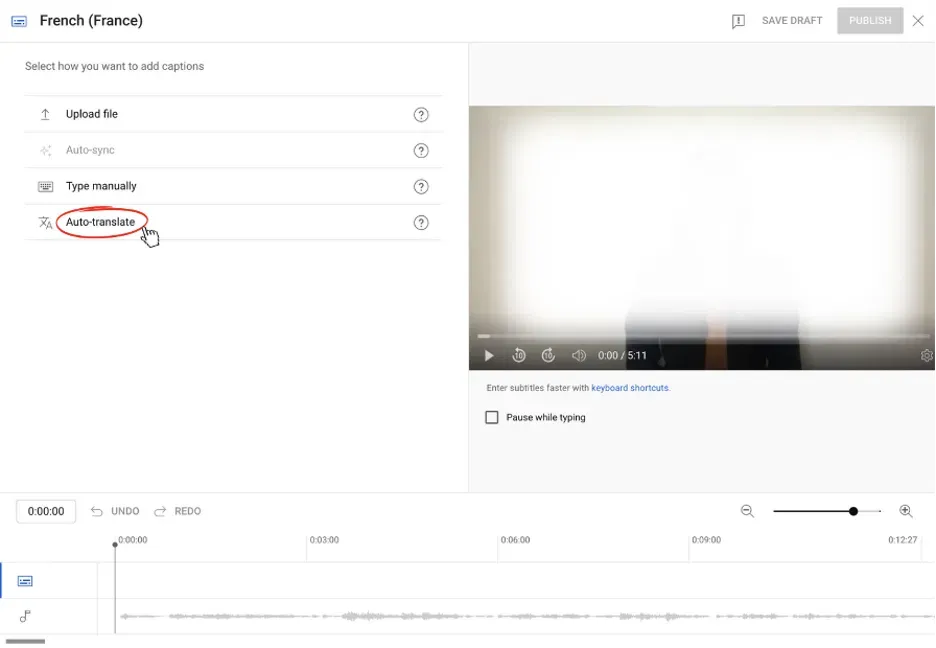Image resolution: width=936 pixels, height=648 pixels.
Task: Click the upload arrow icon
Action: point(45,114)
